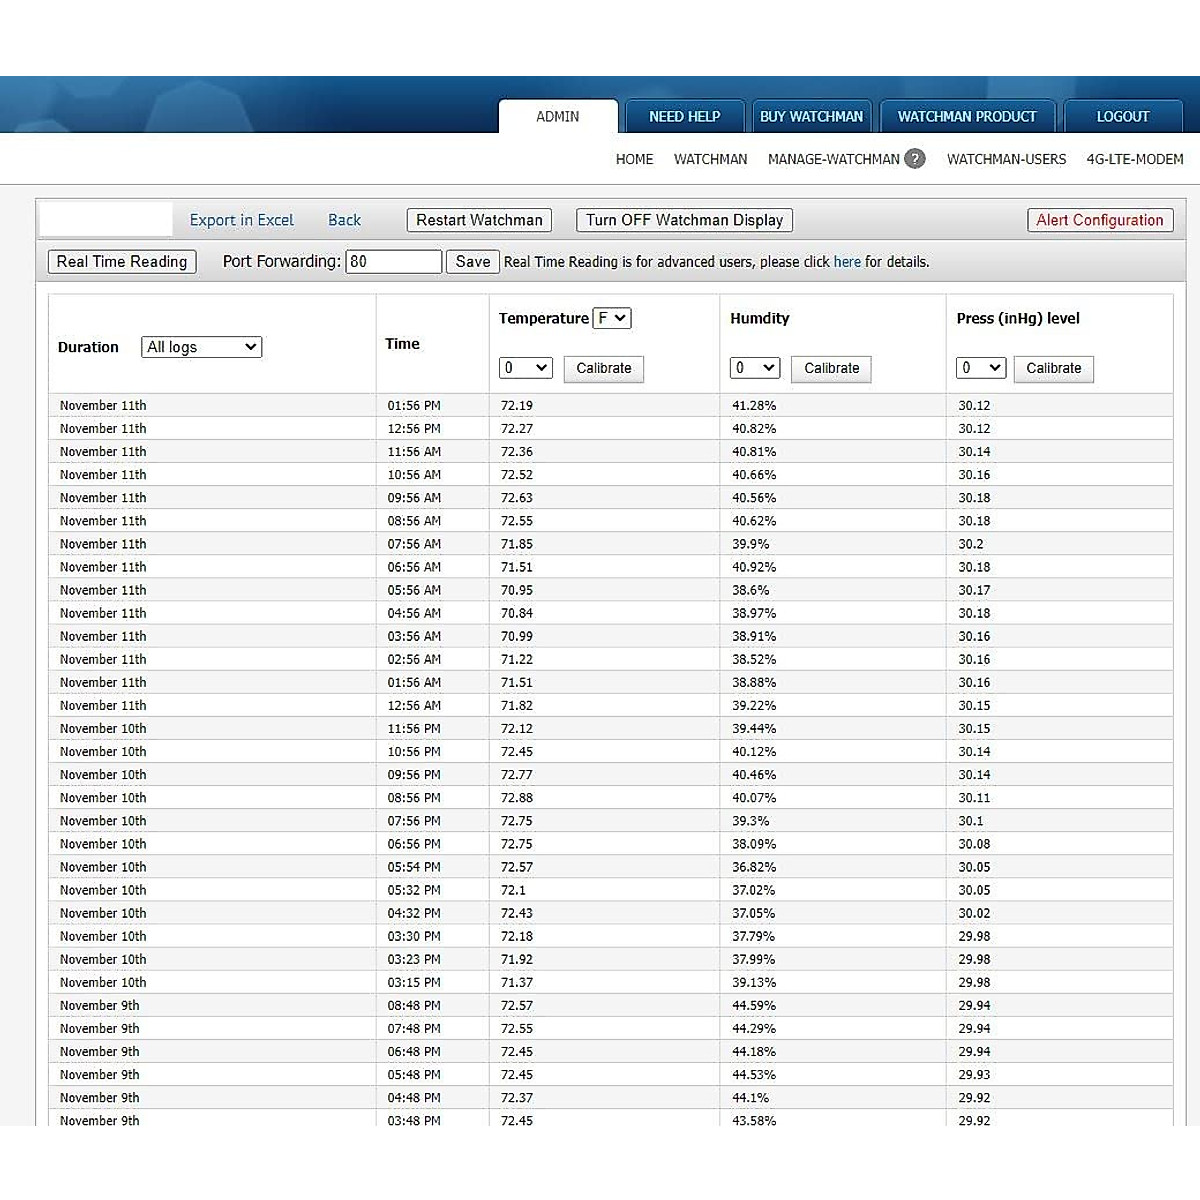Click the Restart Watchman button
The width and height of the screenshot is (1200, 1200).
coord(479,220)
